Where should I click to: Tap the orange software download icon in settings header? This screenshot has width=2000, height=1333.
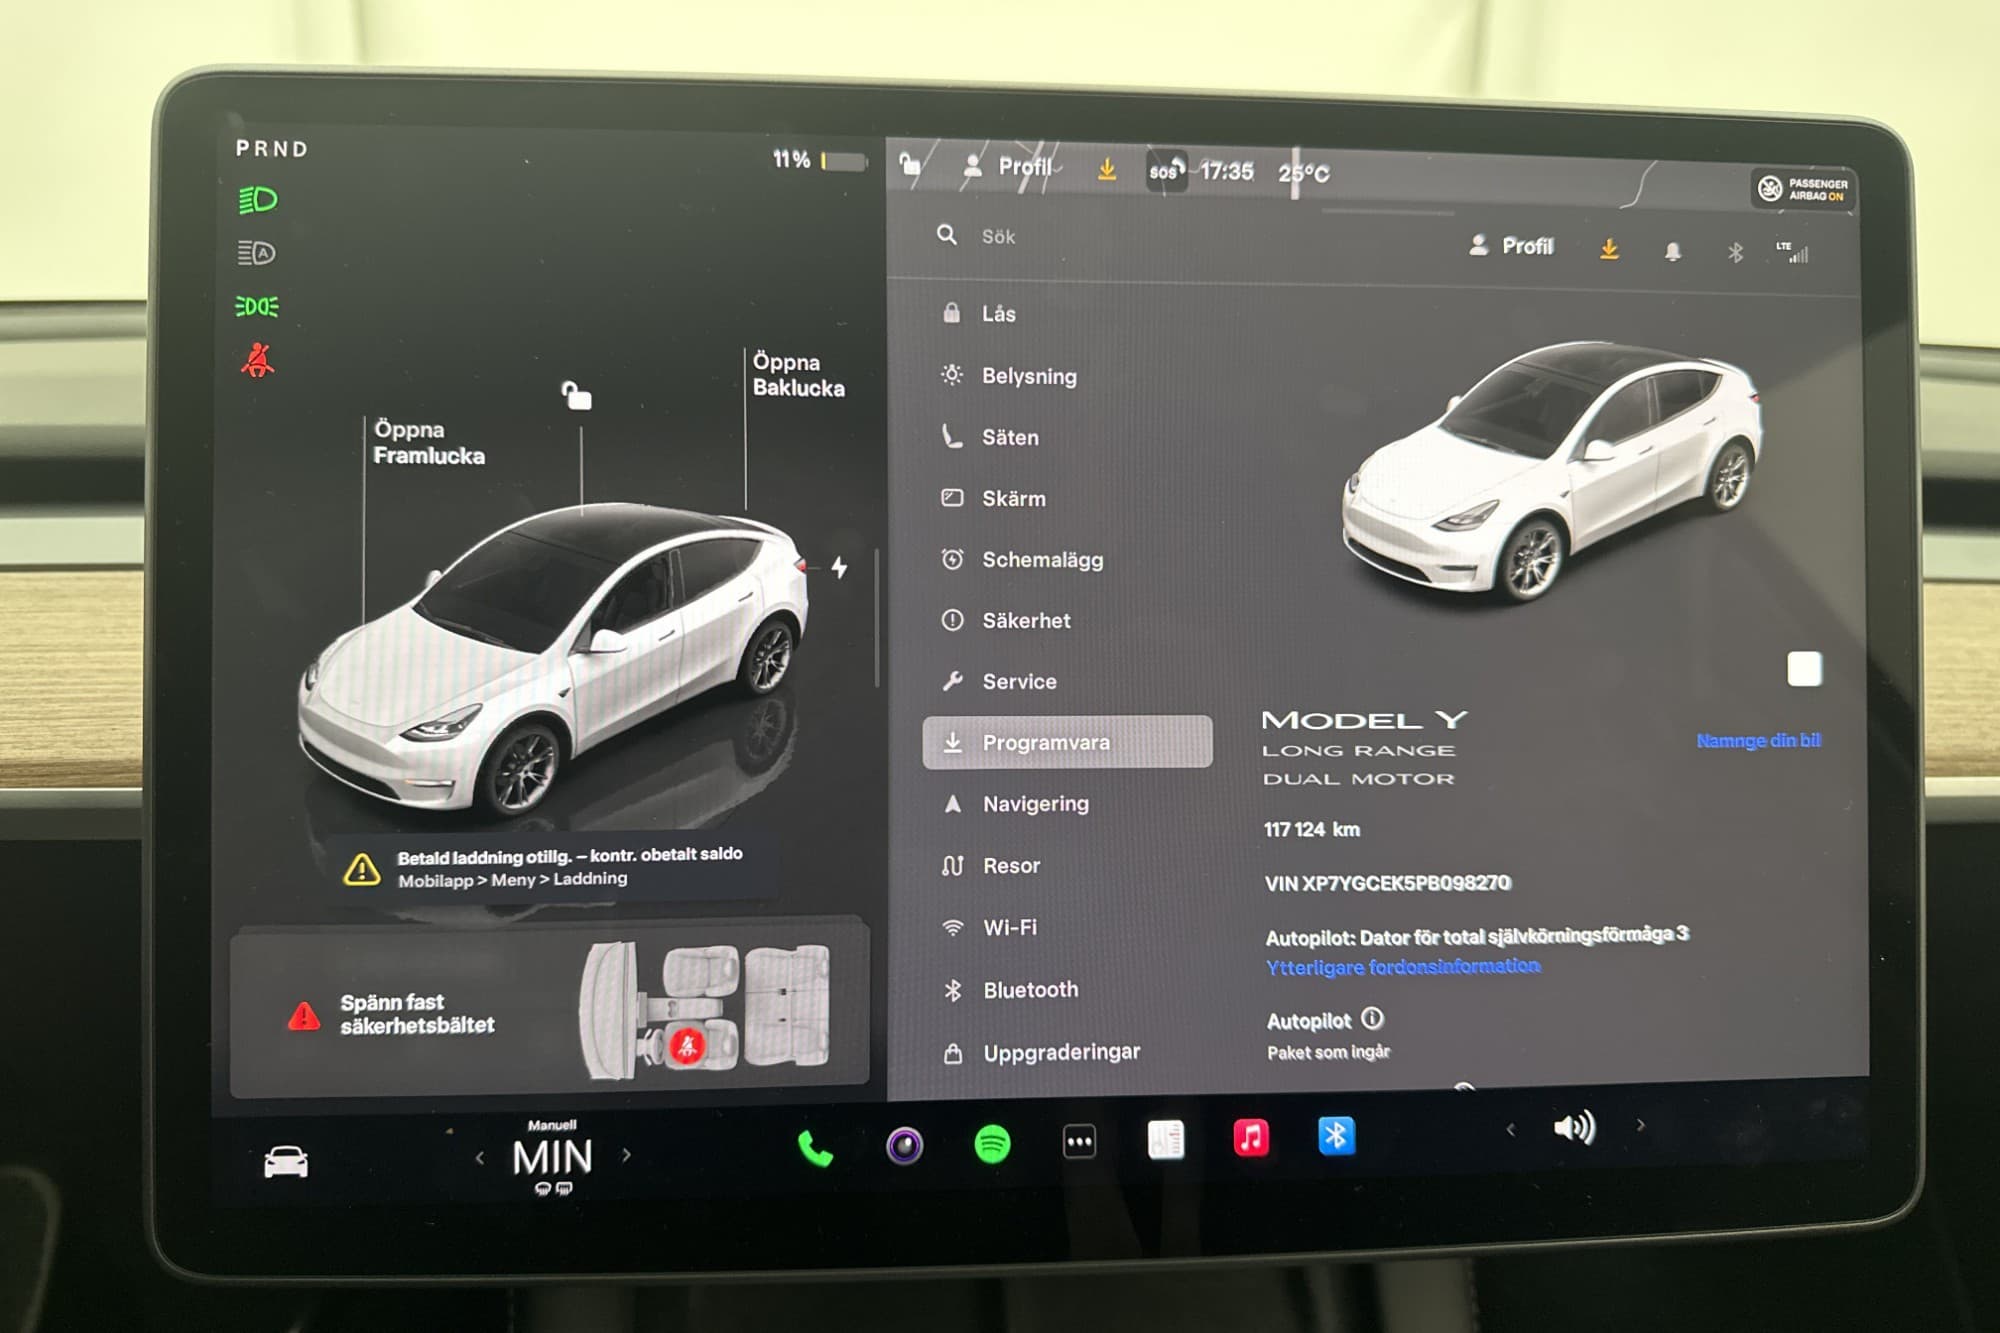tap(1609, 249)
